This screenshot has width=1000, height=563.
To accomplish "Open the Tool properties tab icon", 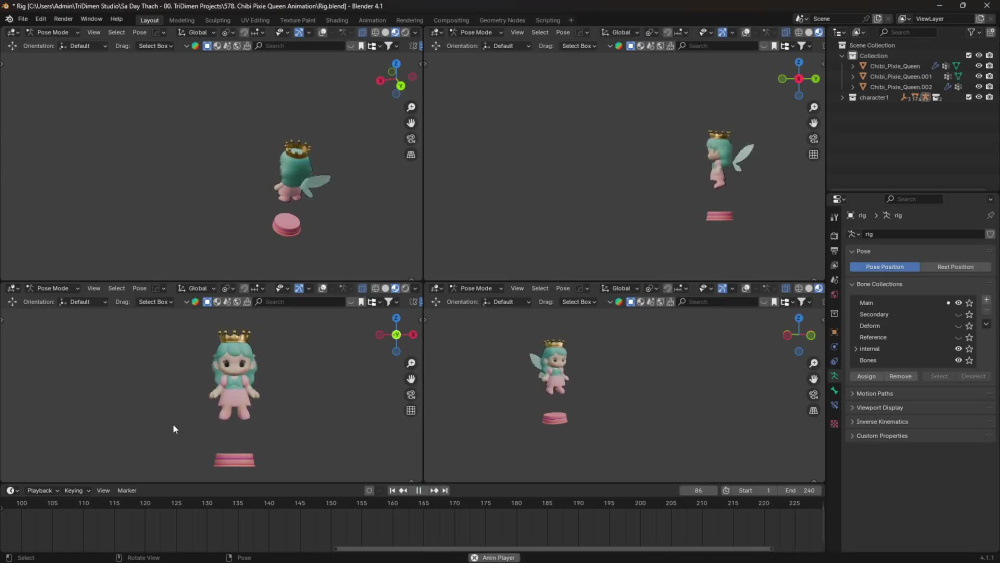I will (x=834, y=217).
